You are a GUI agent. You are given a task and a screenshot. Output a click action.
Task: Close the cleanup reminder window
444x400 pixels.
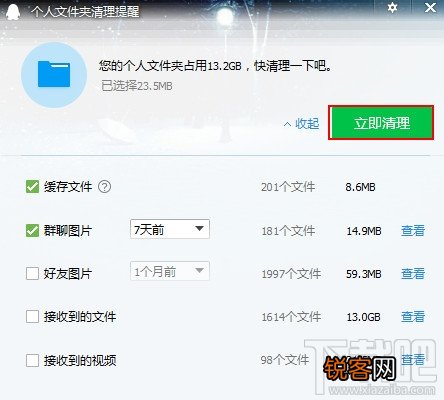[x=430, y=7]
